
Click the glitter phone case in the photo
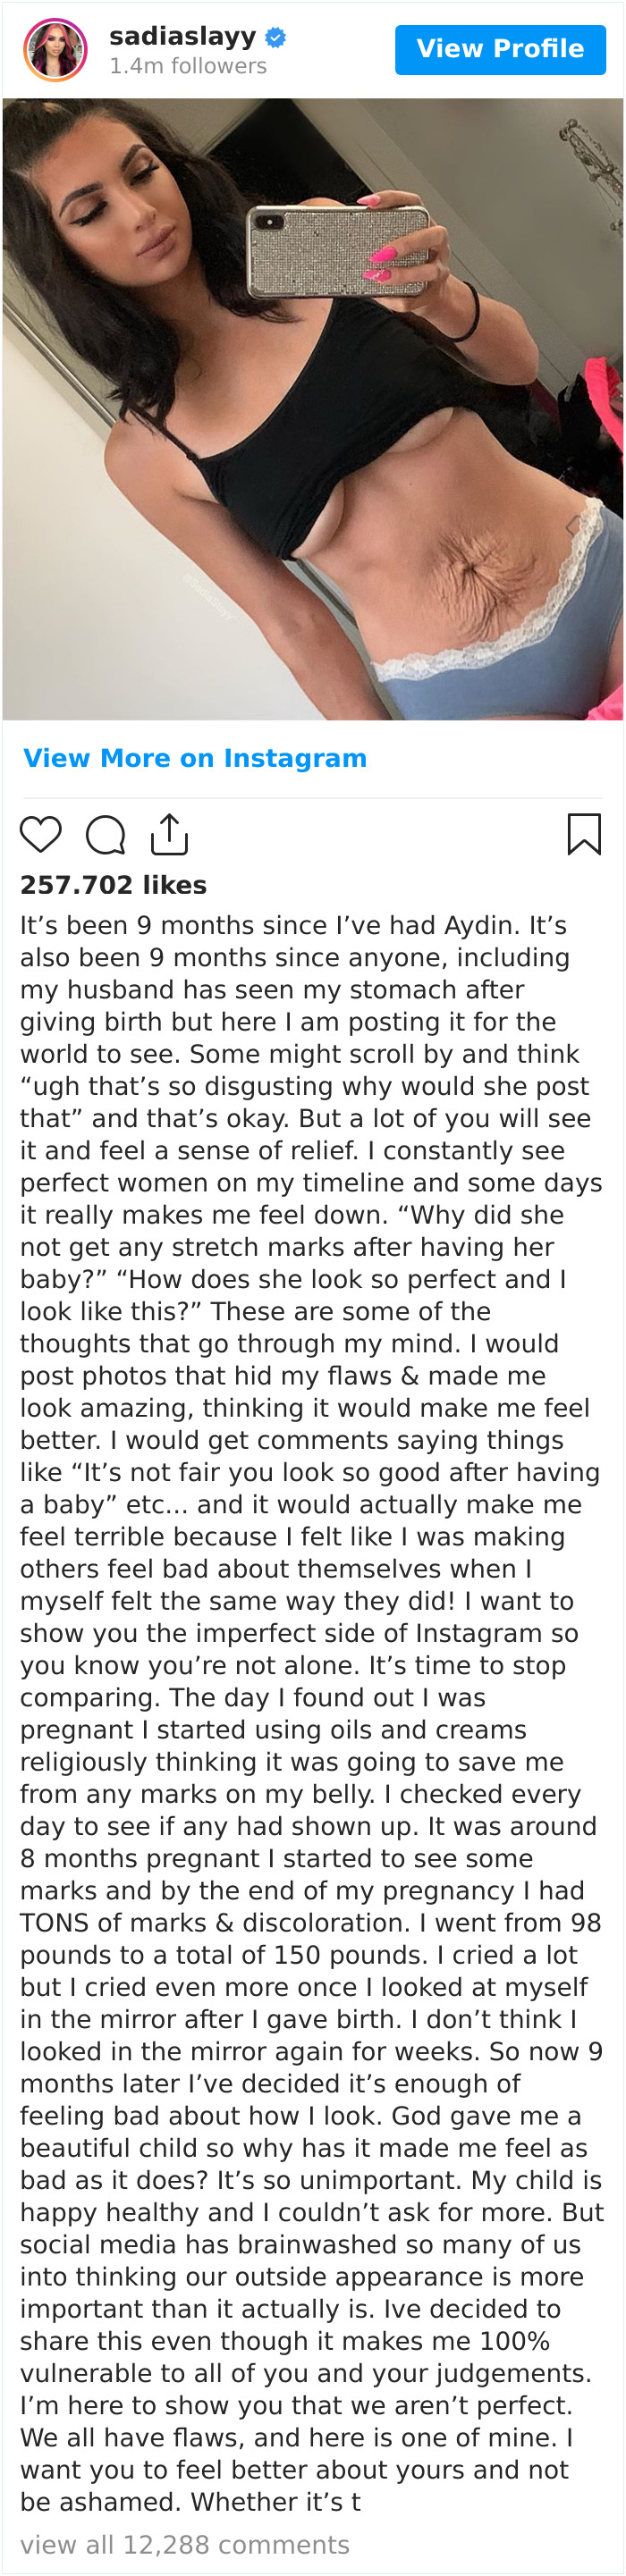pyautogui.click(x=341, y=250)
